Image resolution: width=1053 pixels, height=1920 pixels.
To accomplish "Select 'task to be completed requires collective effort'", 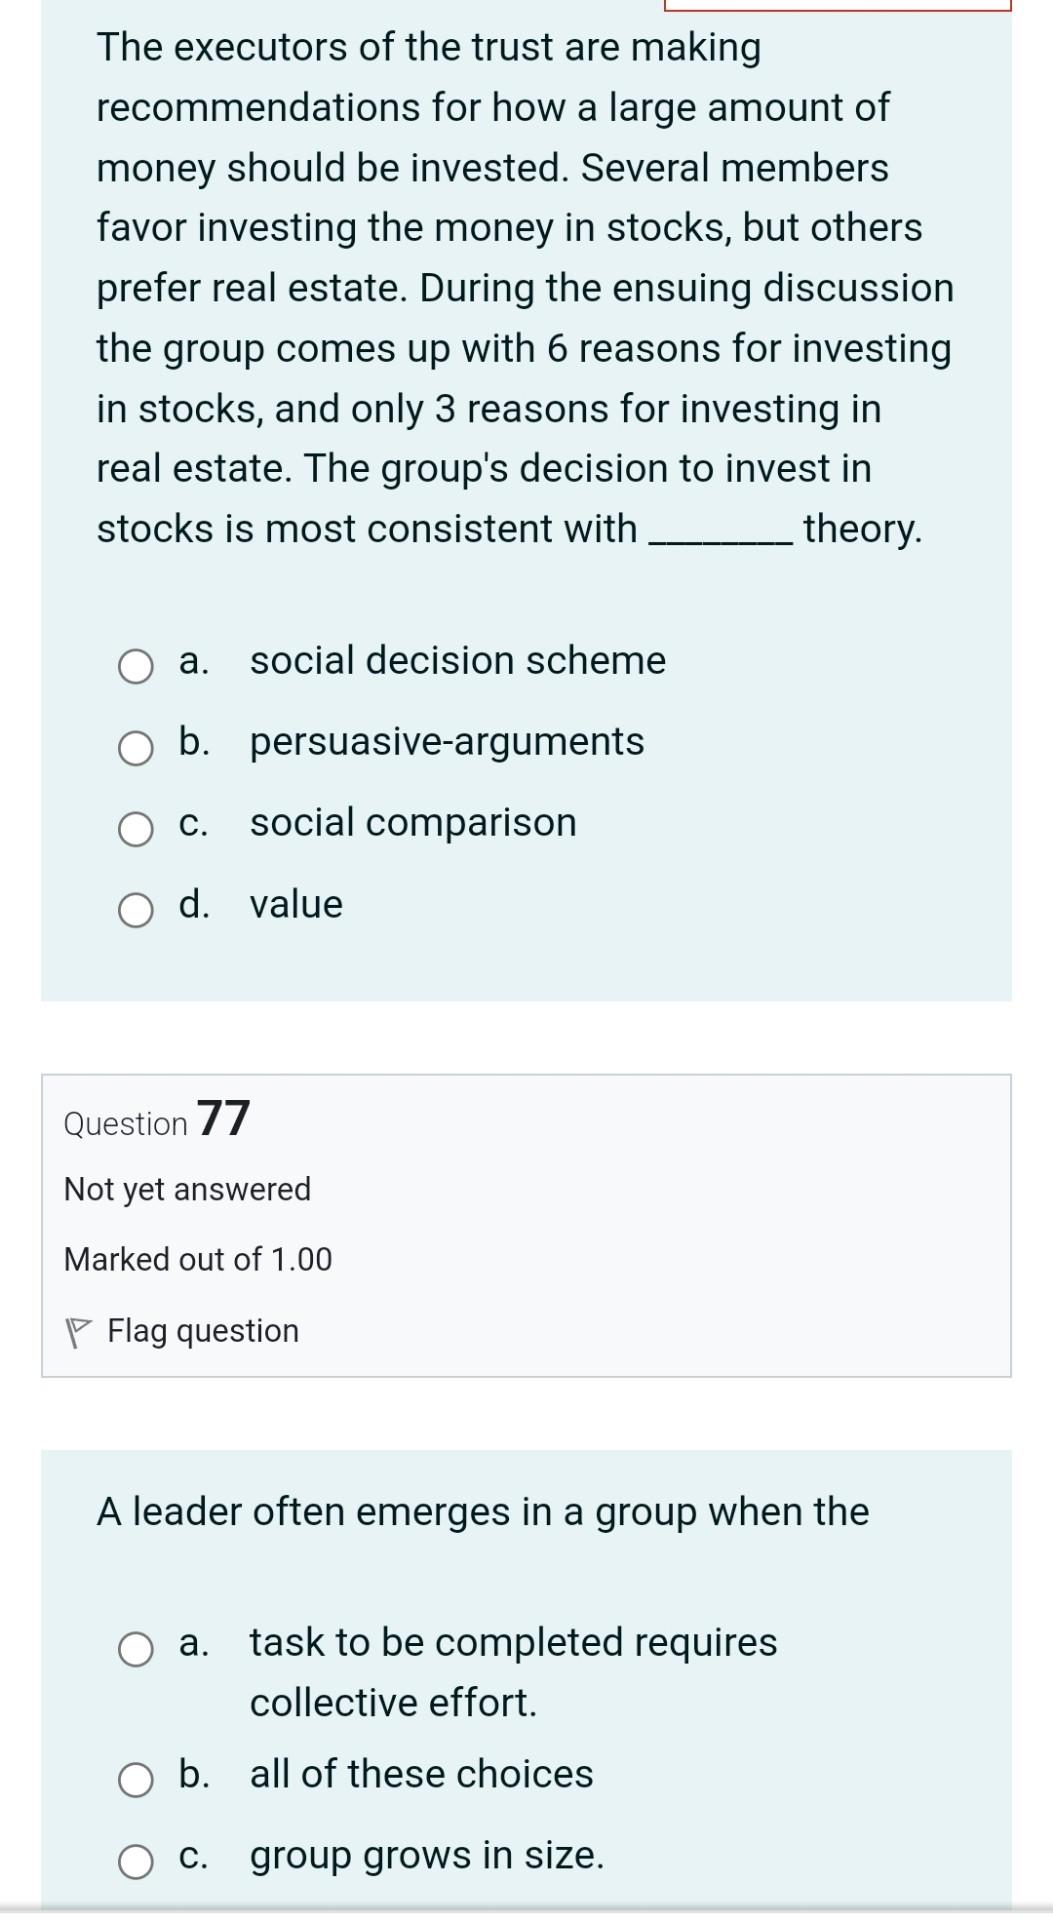I will coord(136,1646).
